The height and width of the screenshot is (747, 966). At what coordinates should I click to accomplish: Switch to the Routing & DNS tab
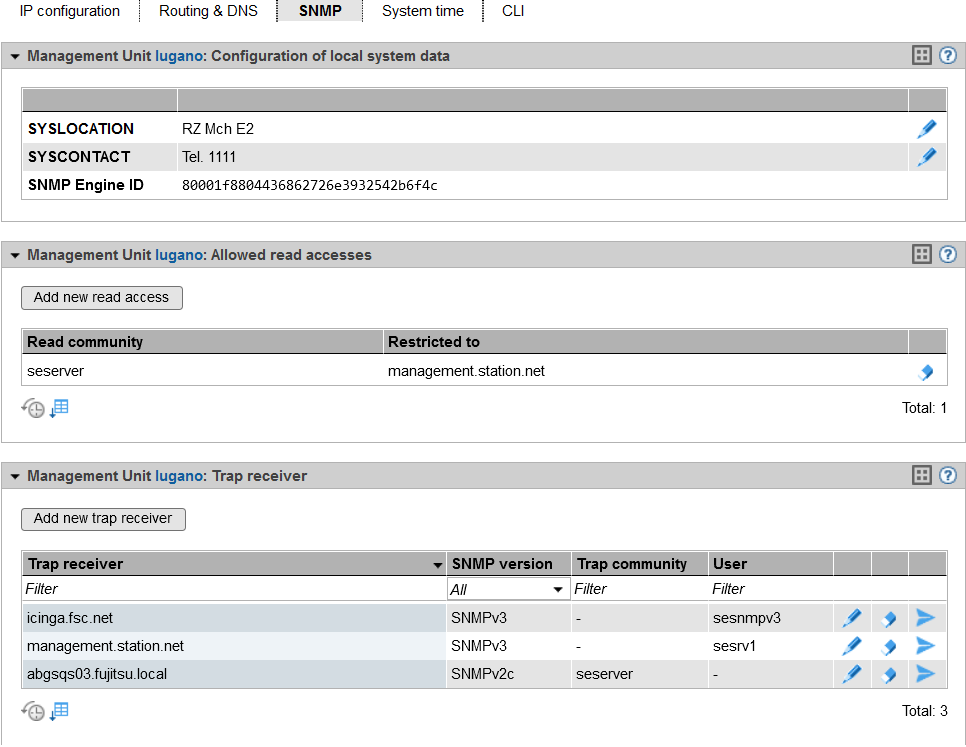(x=208, y=12)
